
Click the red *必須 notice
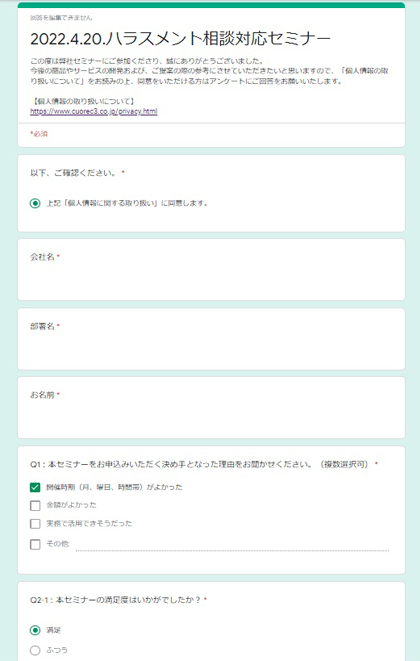pyautogui.click(x=39, y=134)
